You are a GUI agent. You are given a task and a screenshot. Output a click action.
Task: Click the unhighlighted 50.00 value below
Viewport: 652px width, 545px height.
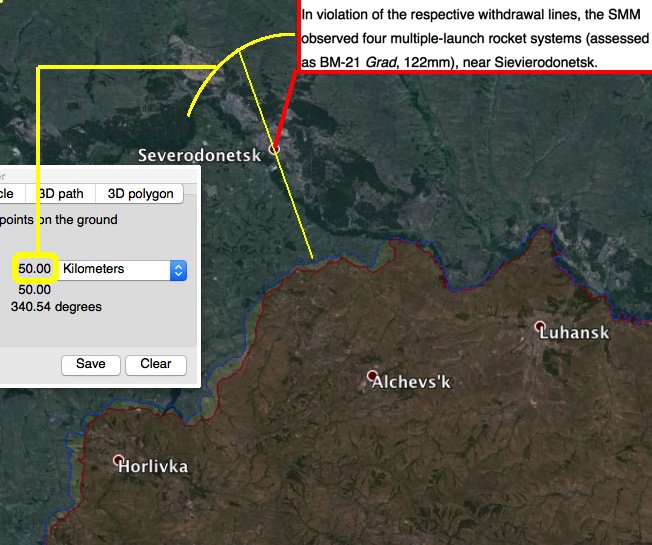(x=34, y=289)
